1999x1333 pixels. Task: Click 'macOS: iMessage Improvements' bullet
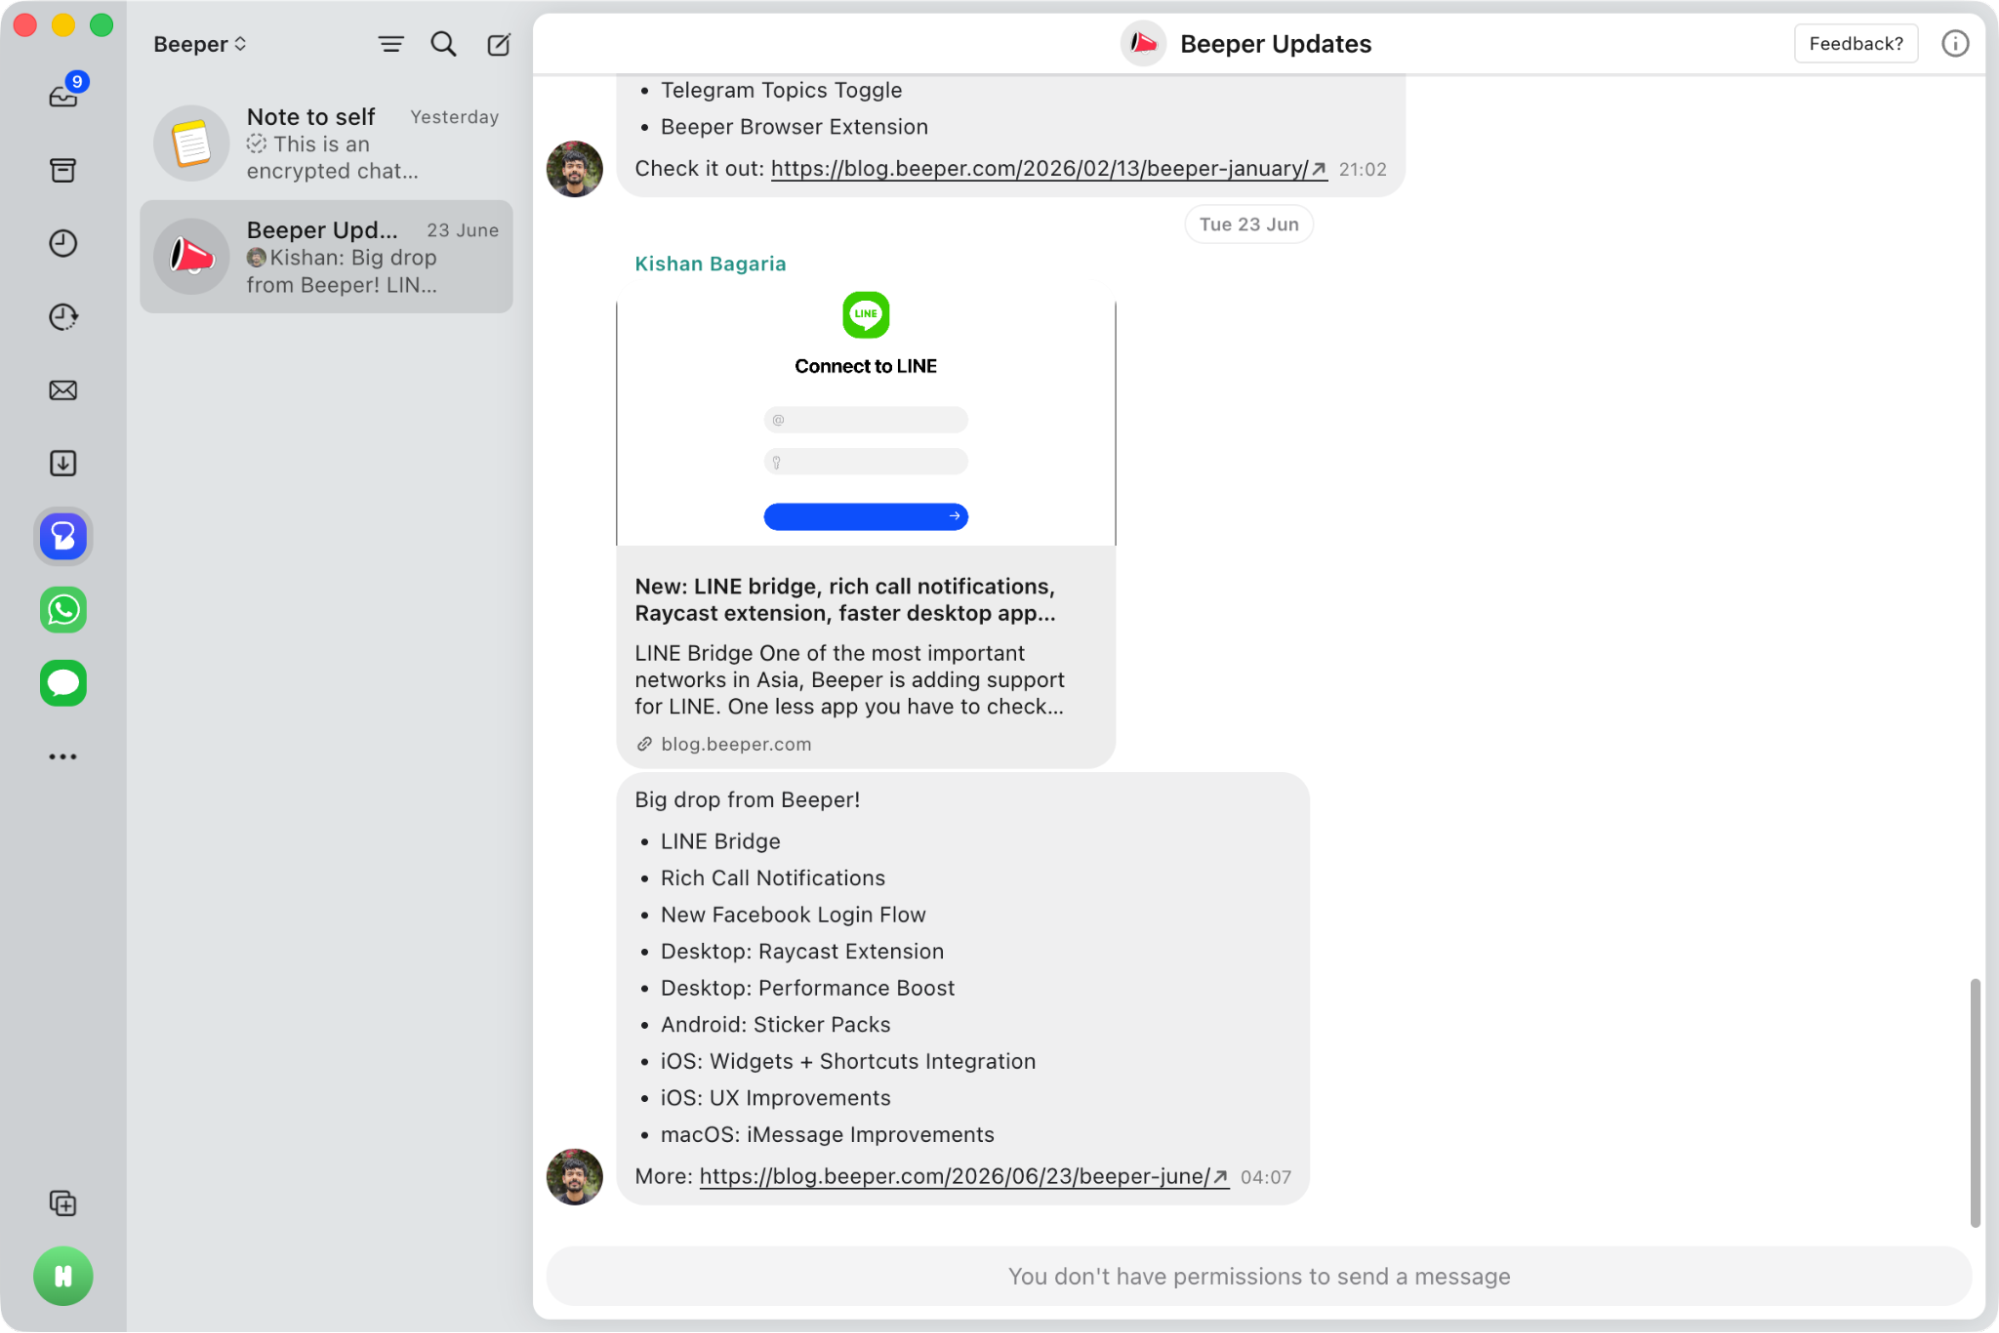[827, 1135]
